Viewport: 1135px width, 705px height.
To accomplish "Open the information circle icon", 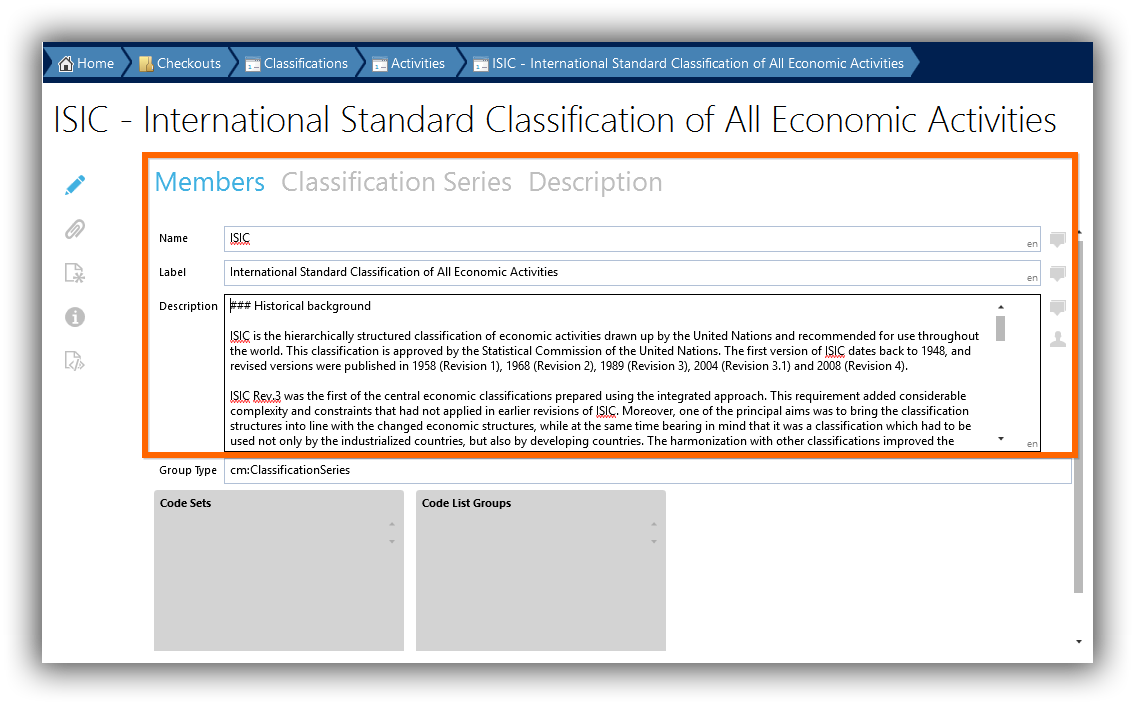I will [75, 317].
